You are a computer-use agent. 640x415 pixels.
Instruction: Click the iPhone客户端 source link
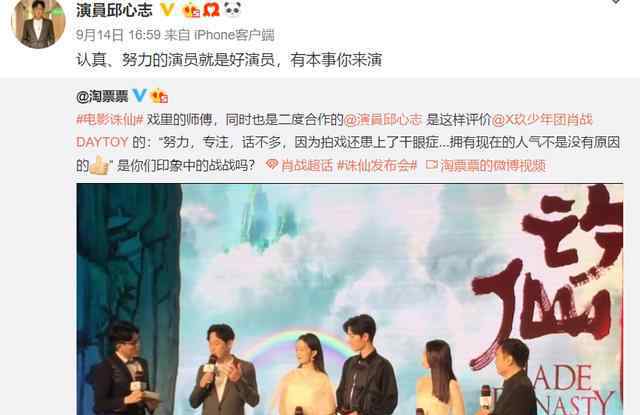tap(234, 35)
